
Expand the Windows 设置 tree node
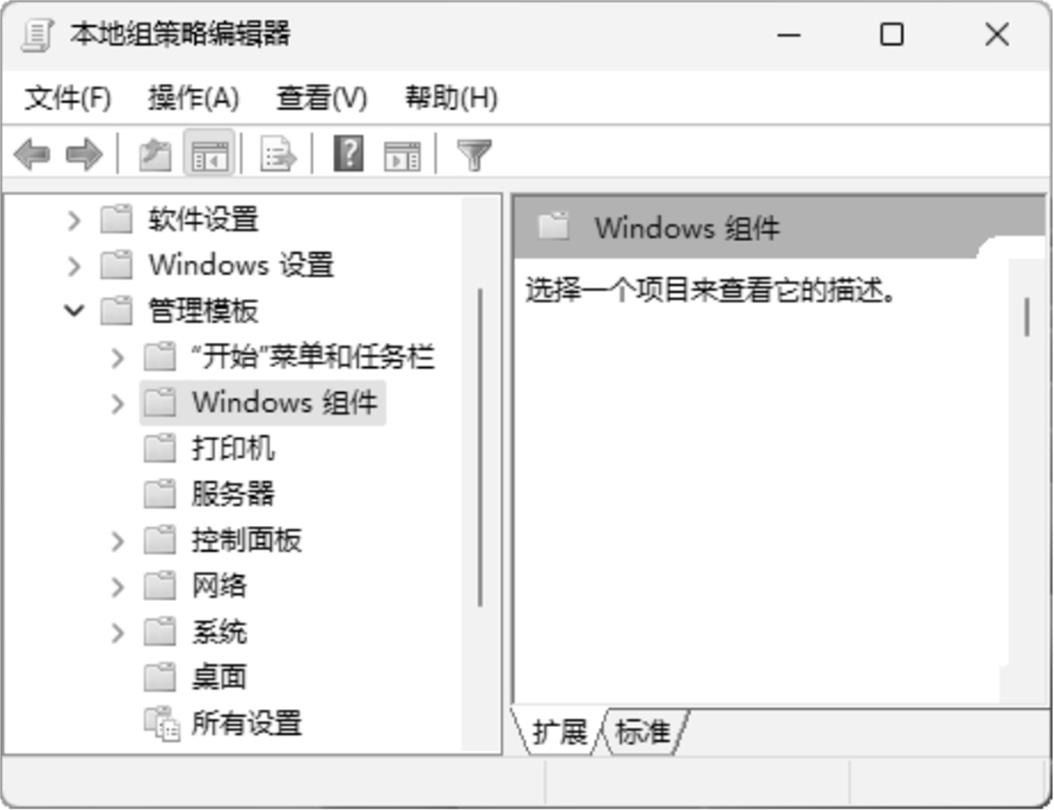[74, 265]
